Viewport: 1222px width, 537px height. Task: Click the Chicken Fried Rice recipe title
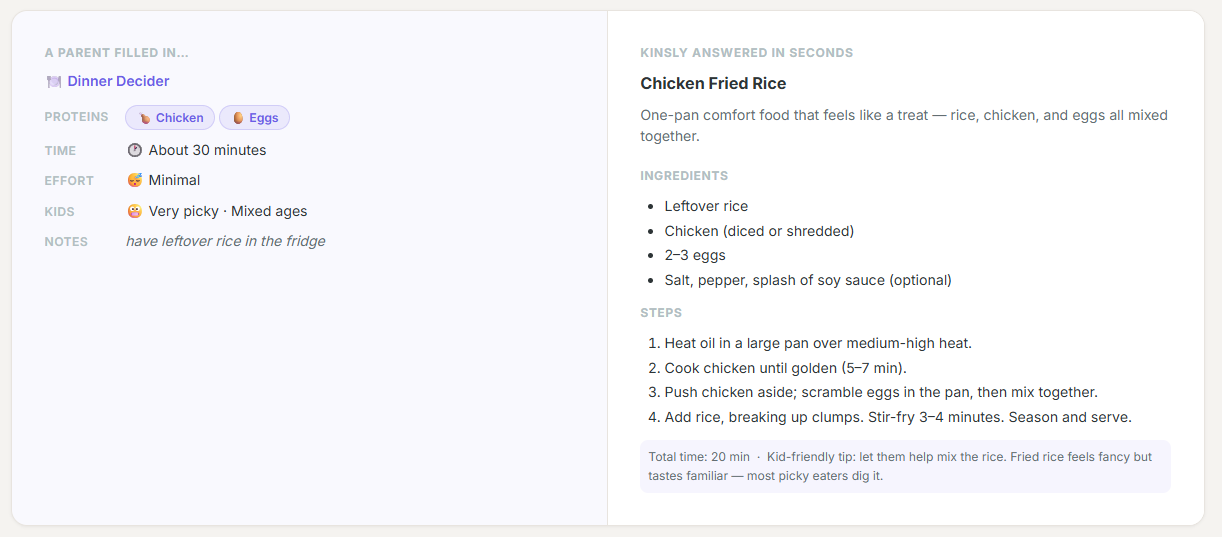point(713,84)
